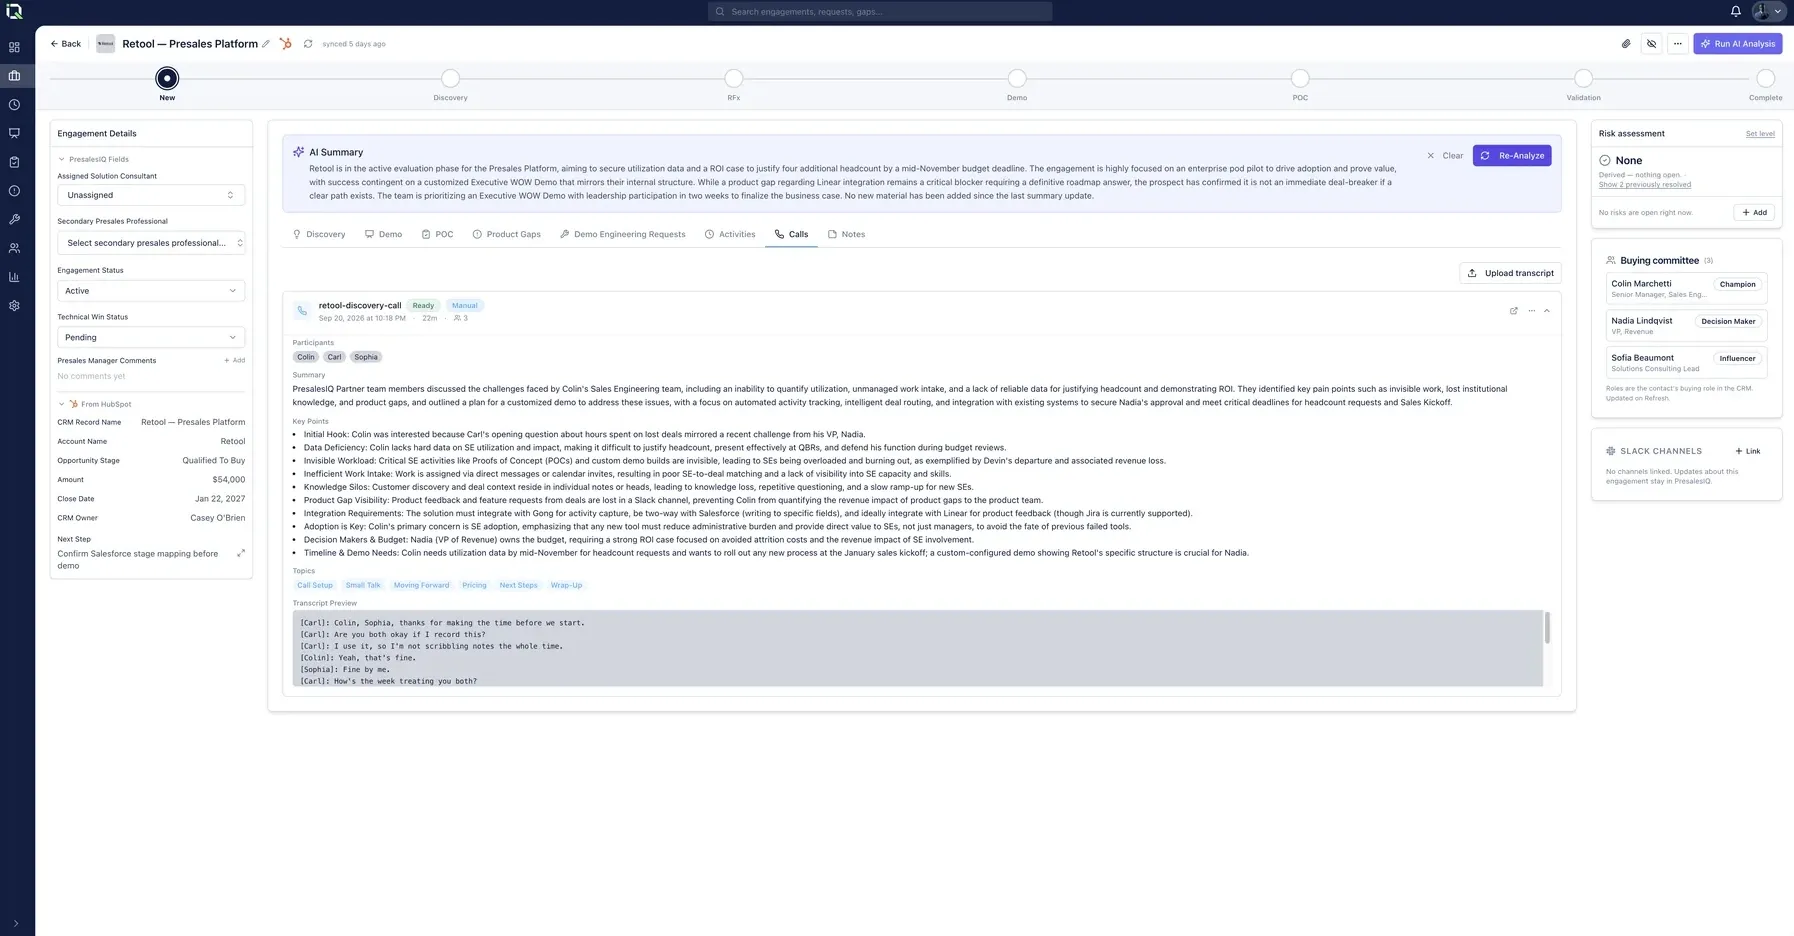Click the transcript preview scrollbar
The image size is (1794, 936).
[1547, 628]
